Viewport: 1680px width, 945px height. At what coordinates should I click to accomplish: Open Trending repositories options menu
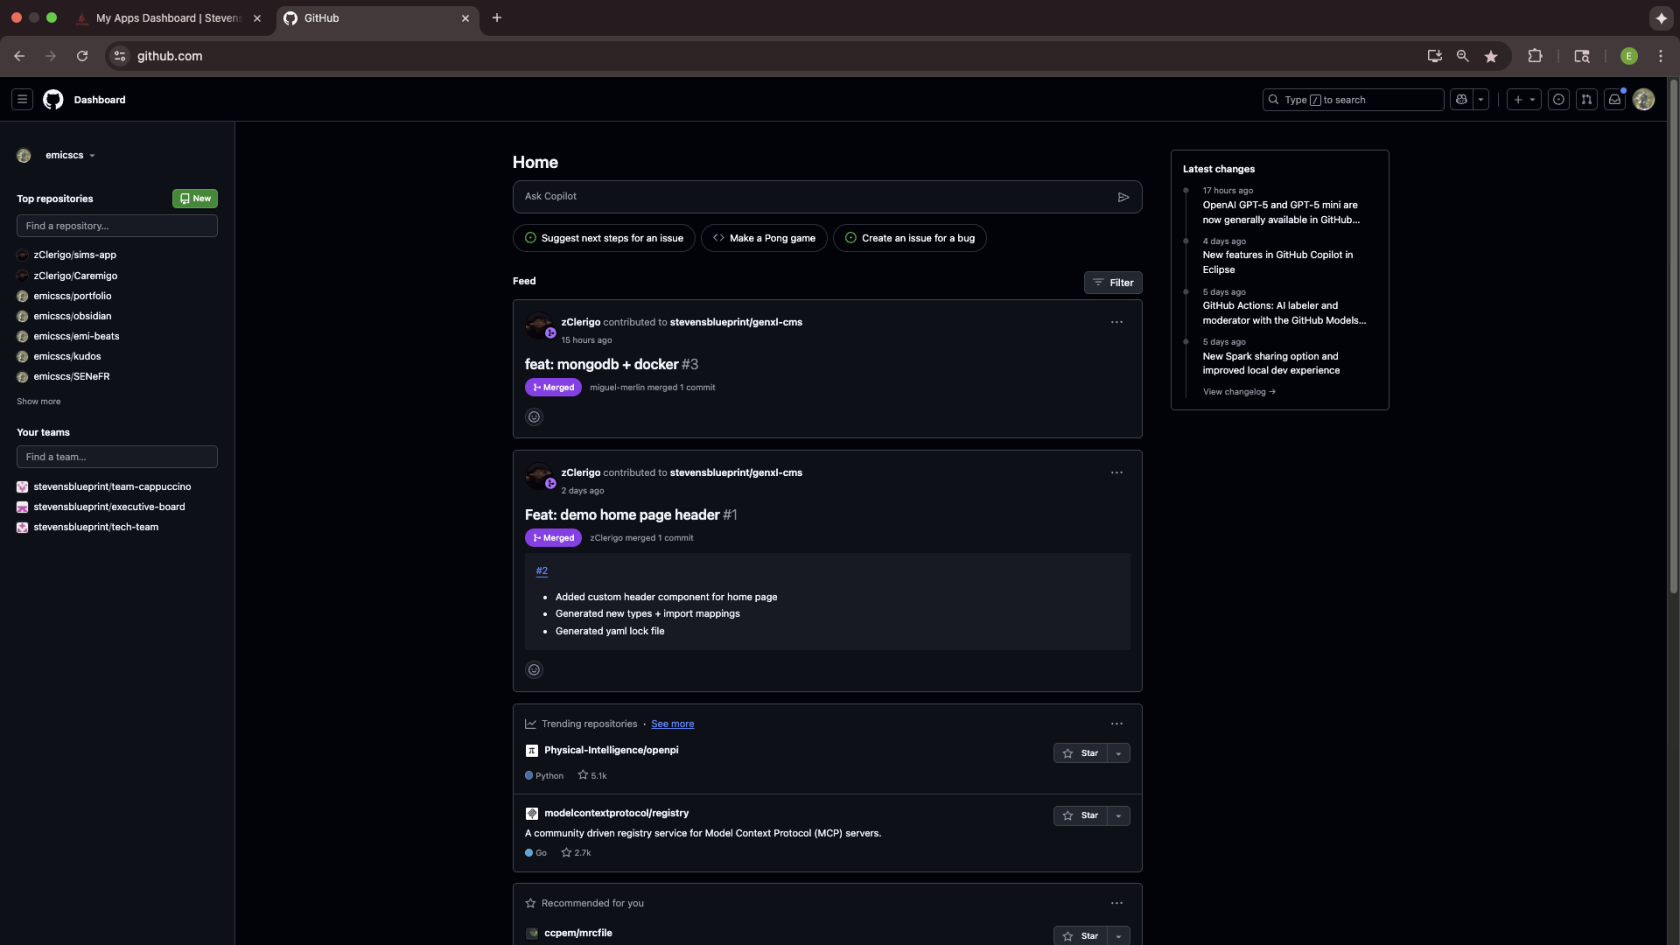(x=1117, y=724)
